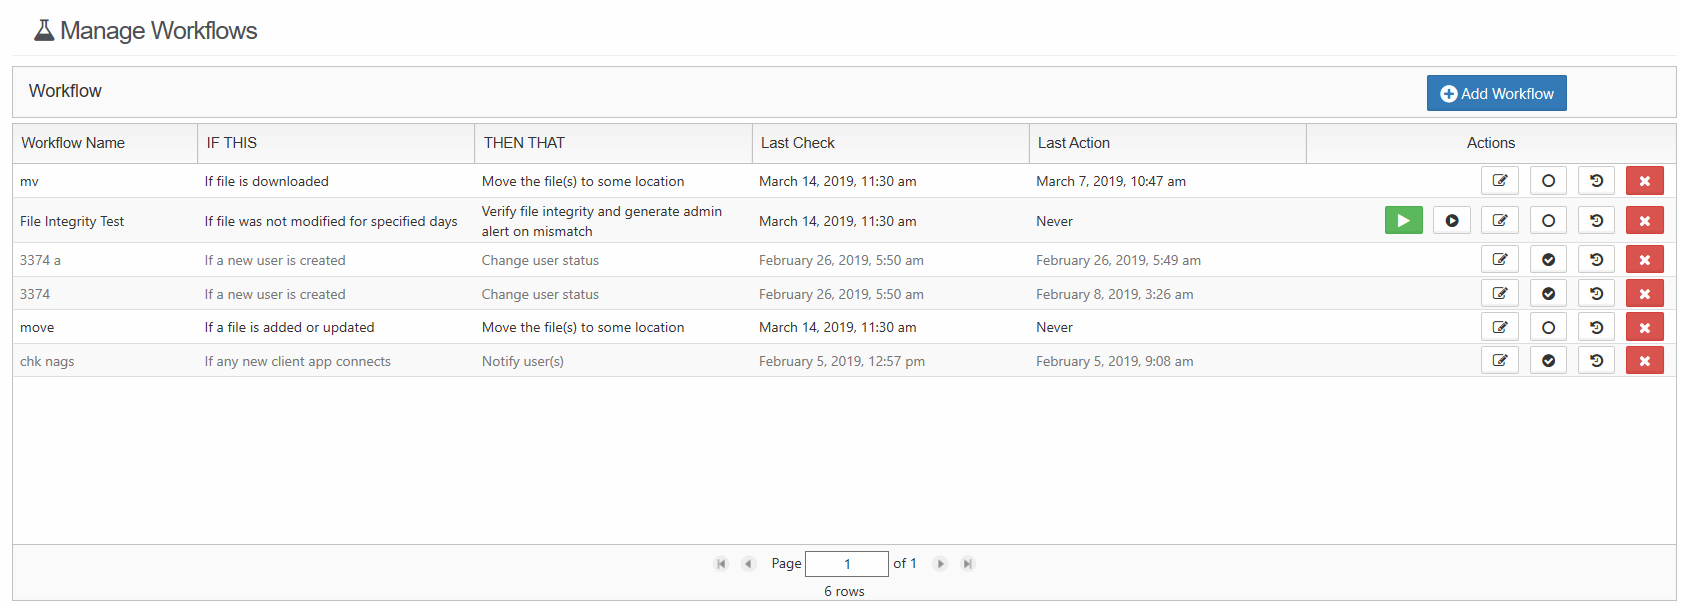Toggle enabled status of File Integrity Test

(1548, 220)
